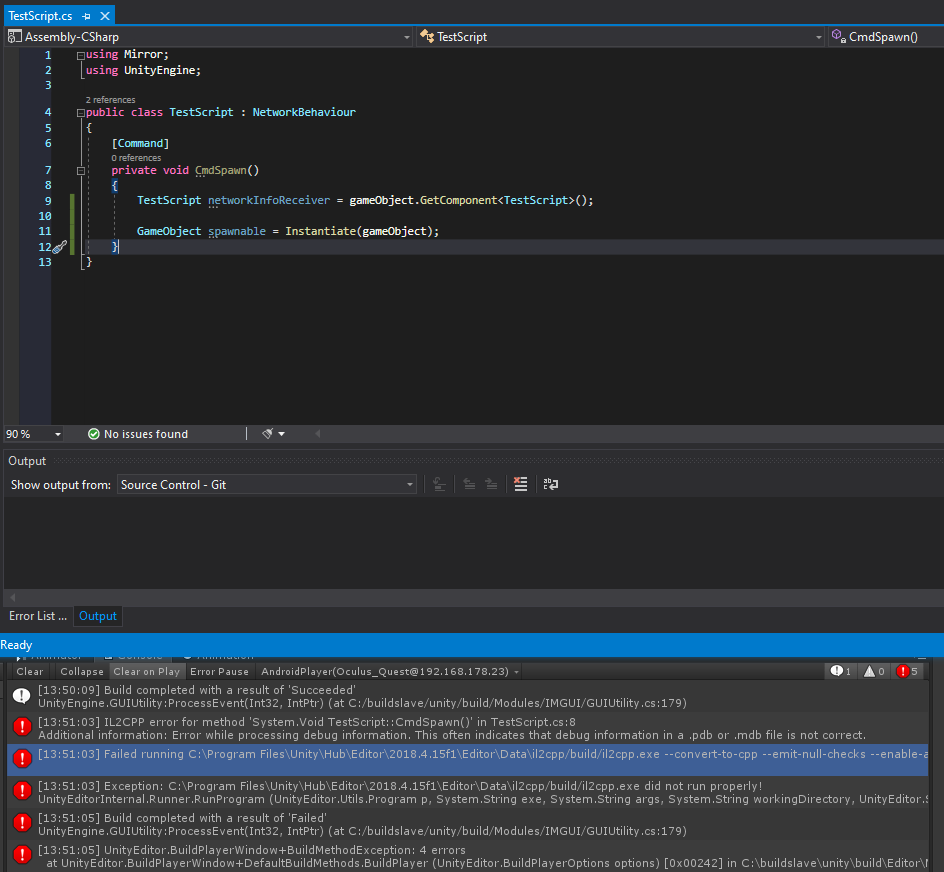
Task: Collapse the TestScript class block
Action: [x=81, y=113]
